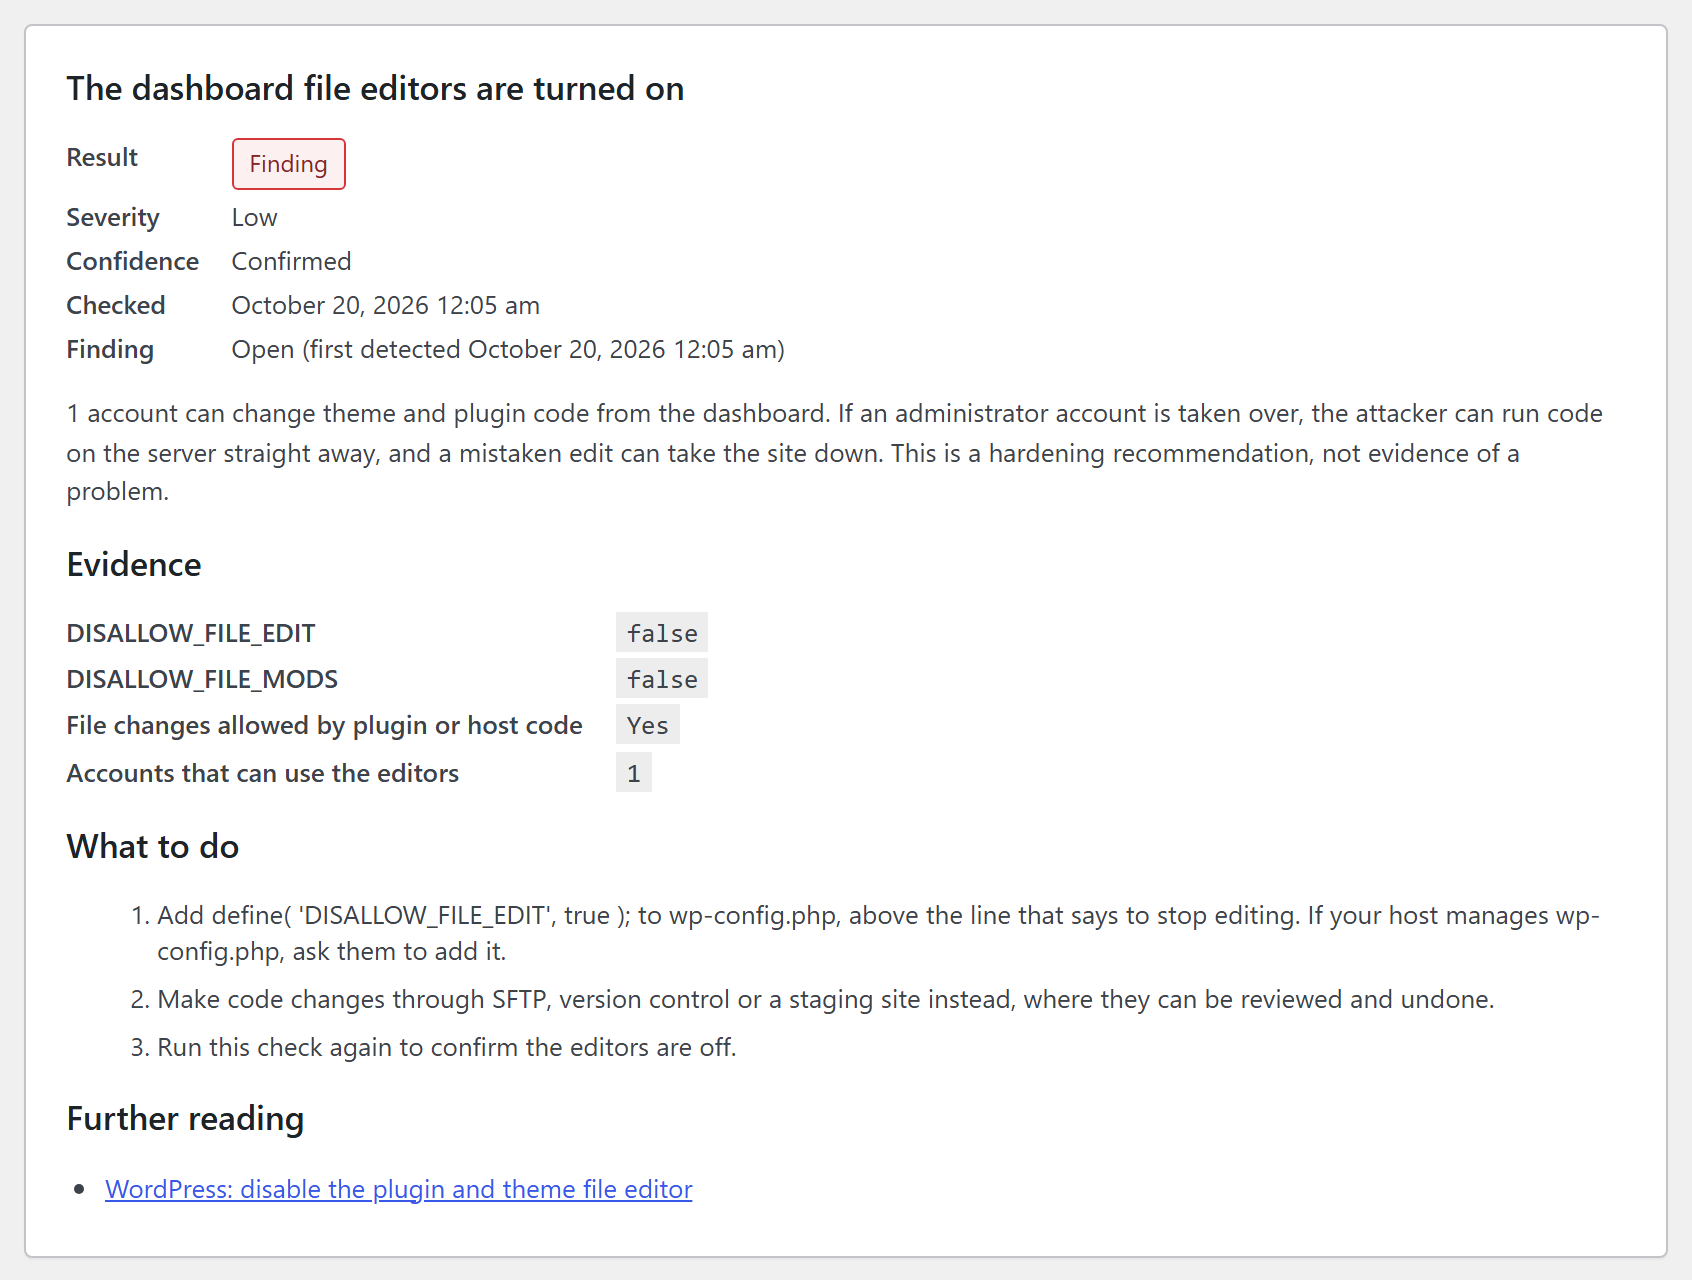Open the WordPress disable file editor link
This screenshot has height=1280, width=1692.
tap(398, 1189)
